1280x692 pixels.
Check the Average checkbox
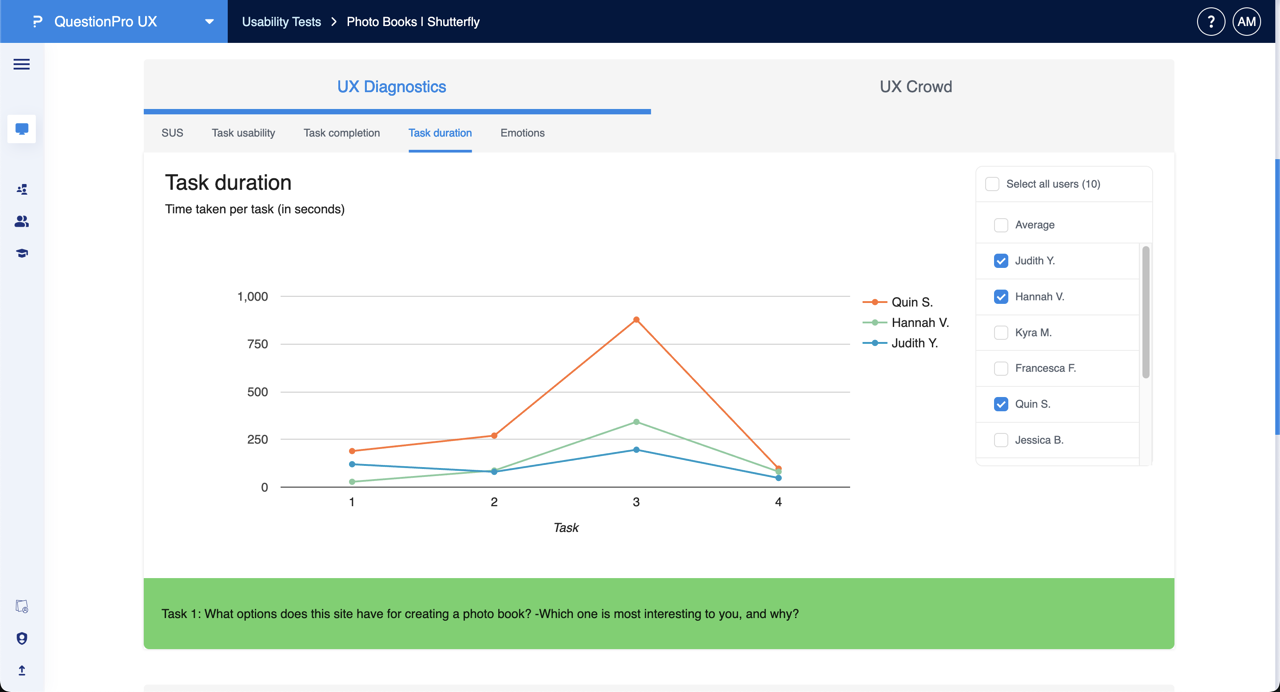click(x=1001, y=225)
